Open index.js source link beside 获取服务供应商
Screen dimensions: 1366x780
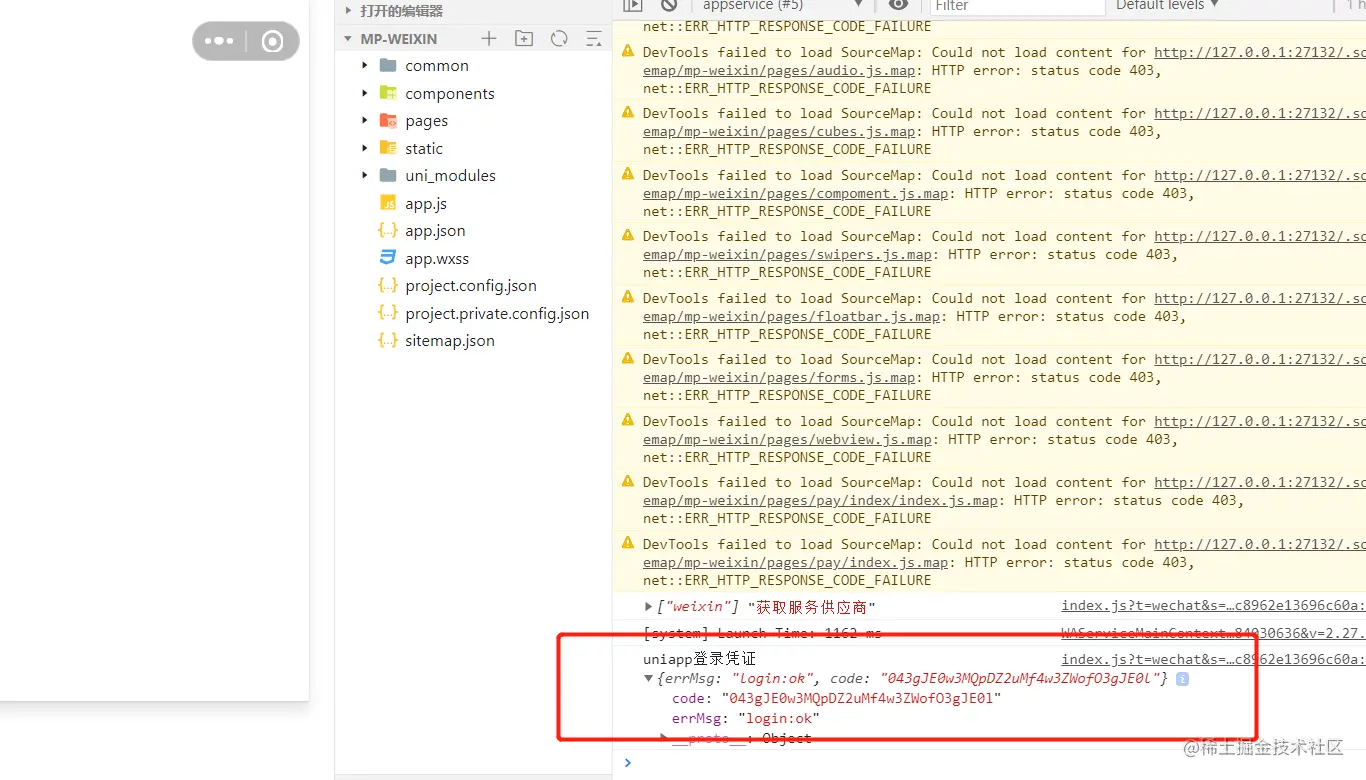[x=1213, y=606]
